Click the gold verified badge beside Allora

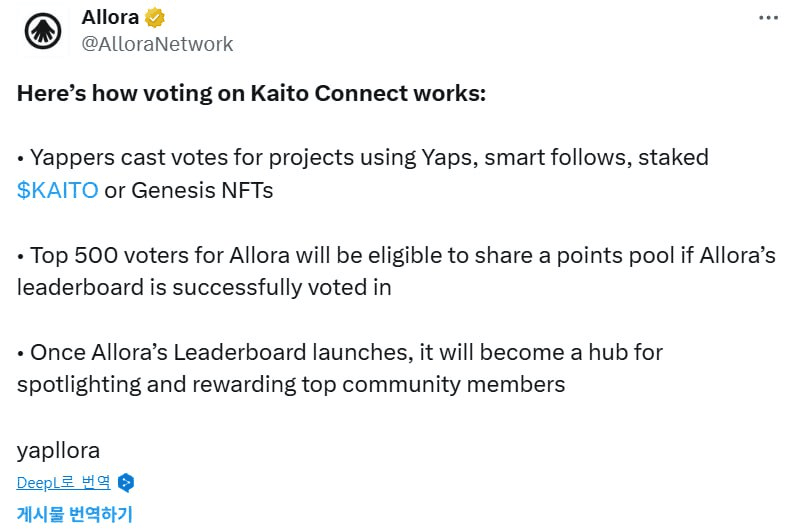(155, 17)
